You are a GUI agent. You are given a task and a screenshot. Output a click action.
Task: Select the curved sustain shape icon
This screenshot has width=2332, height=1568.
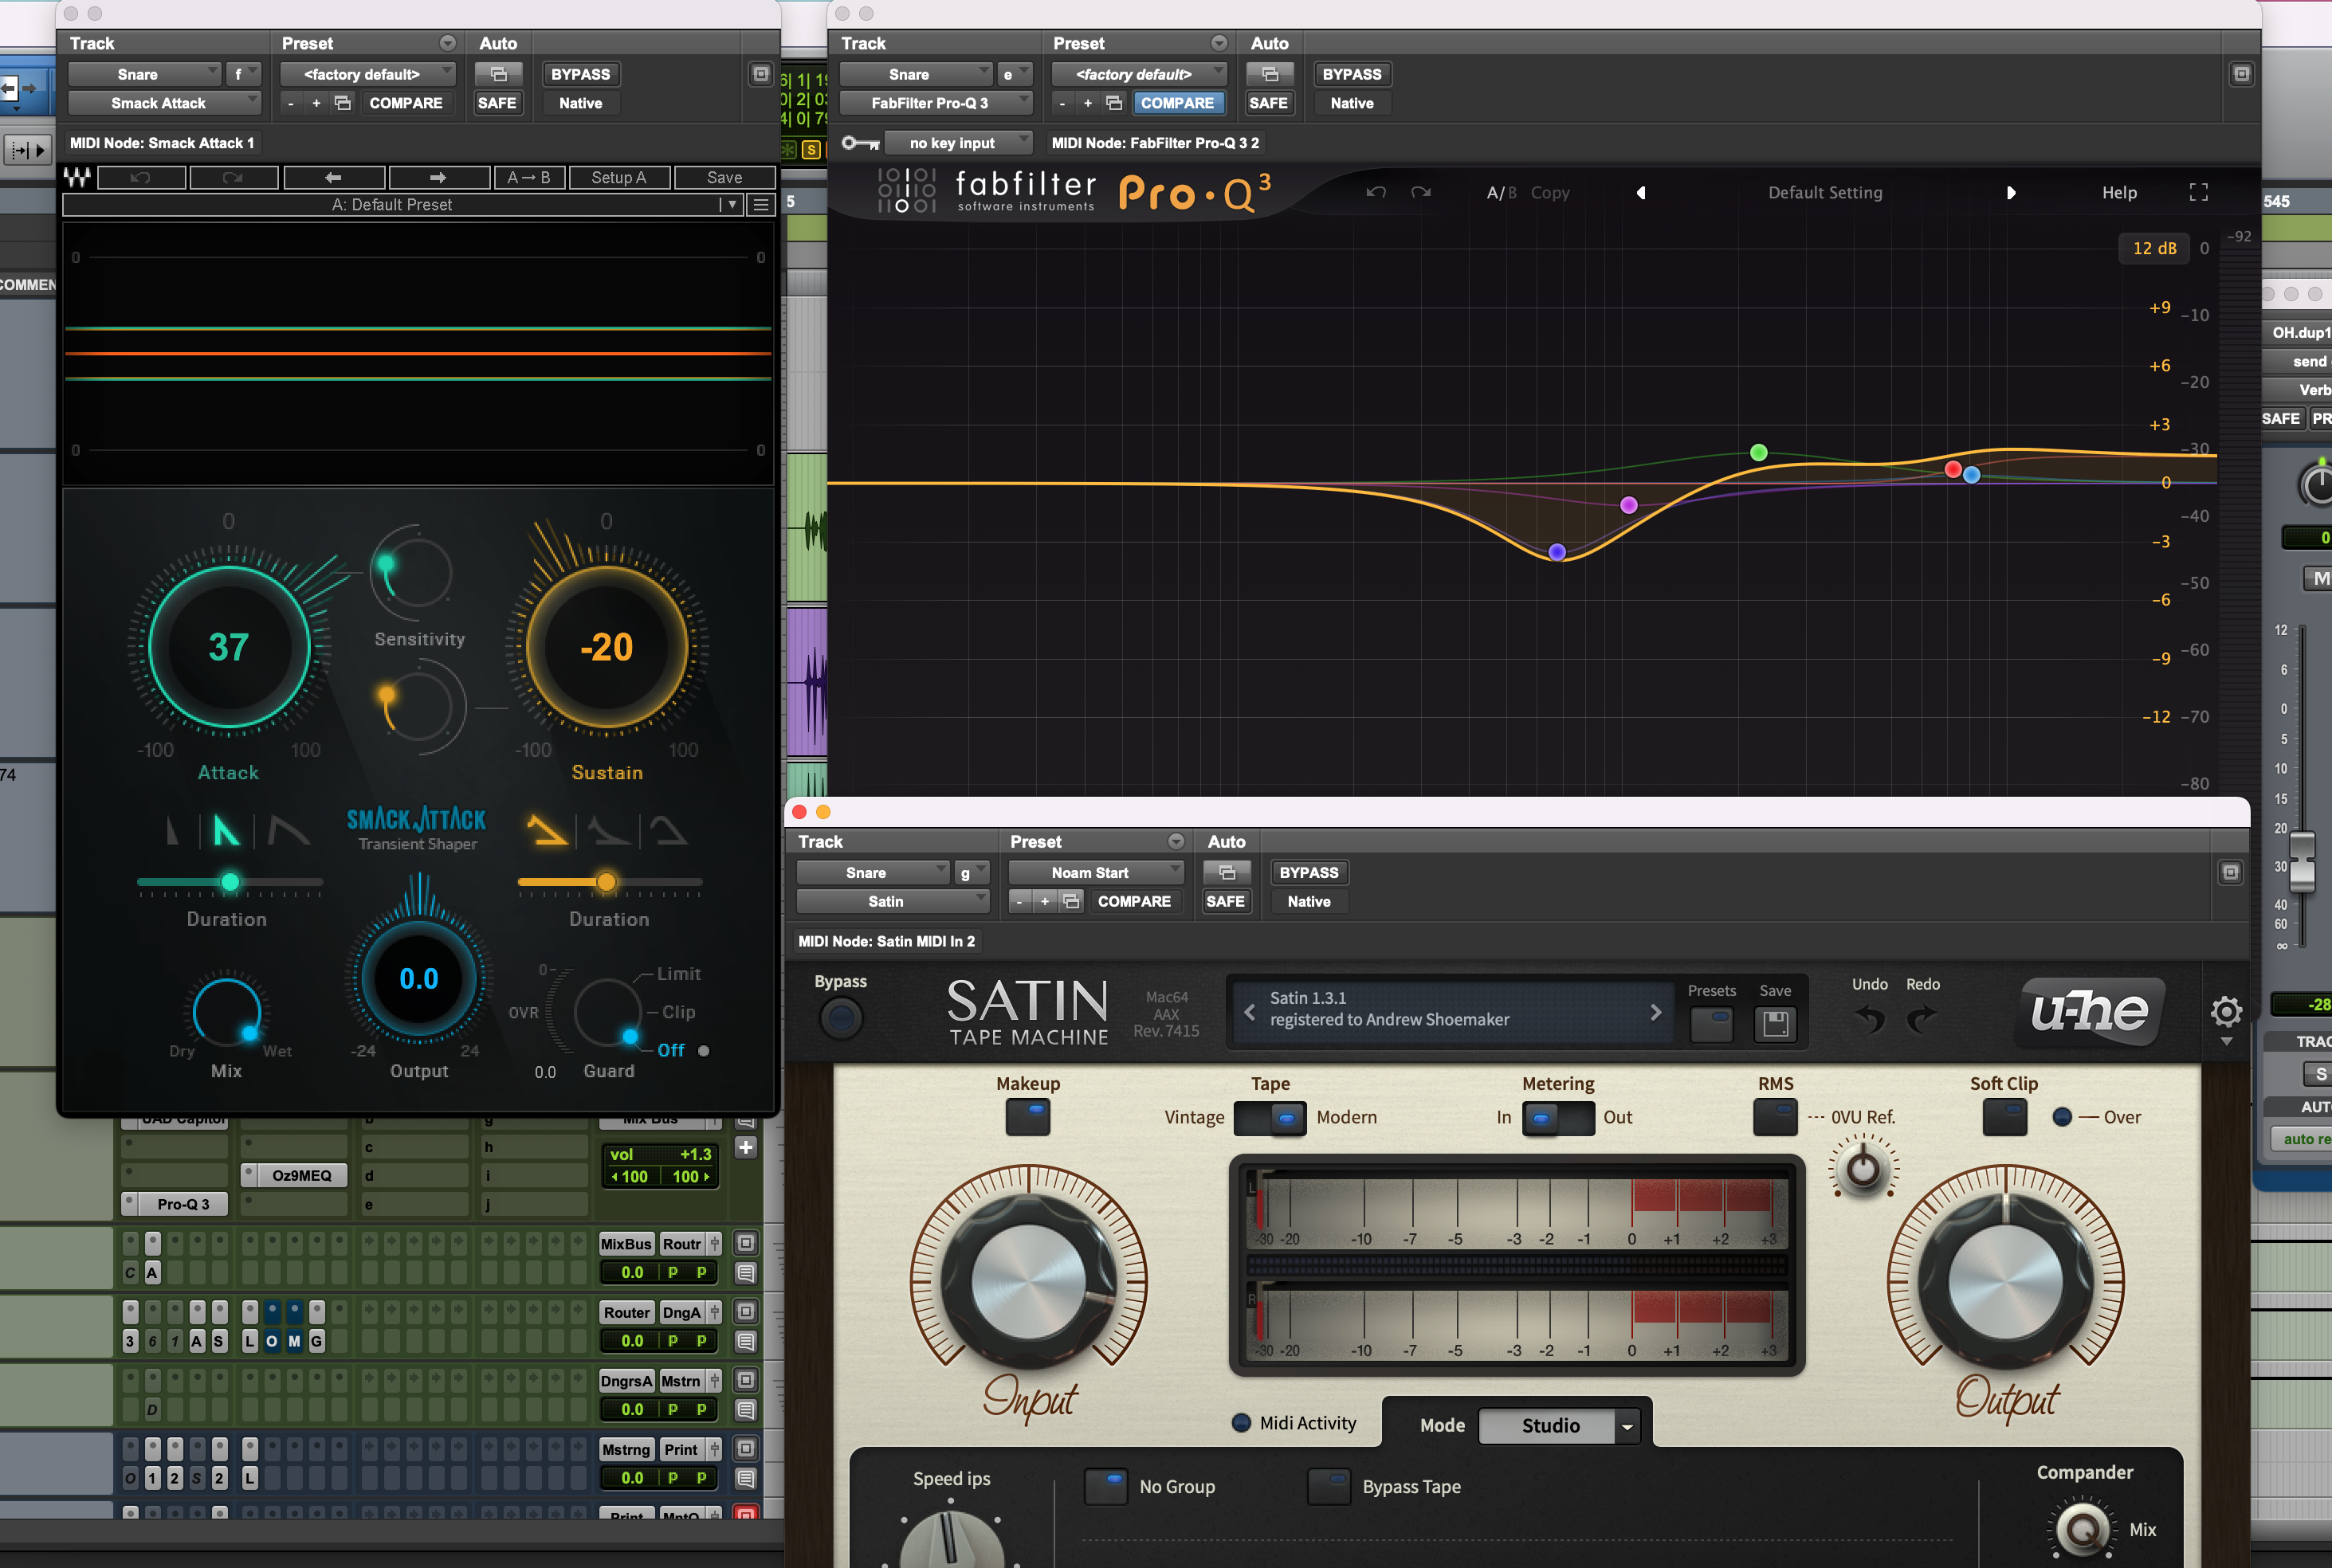pyautogui.click(x=608, y=830)
